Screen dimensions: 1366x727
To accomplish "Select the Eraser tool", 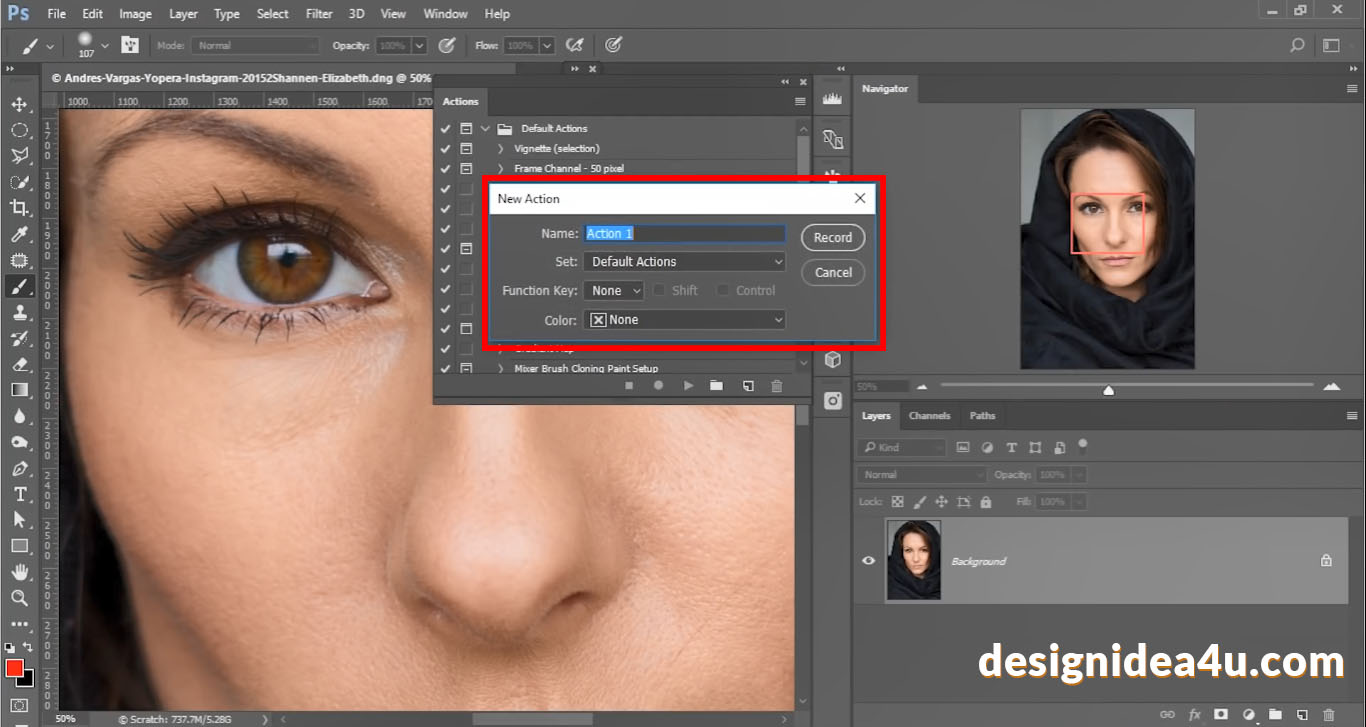I will tap(19, 365).
